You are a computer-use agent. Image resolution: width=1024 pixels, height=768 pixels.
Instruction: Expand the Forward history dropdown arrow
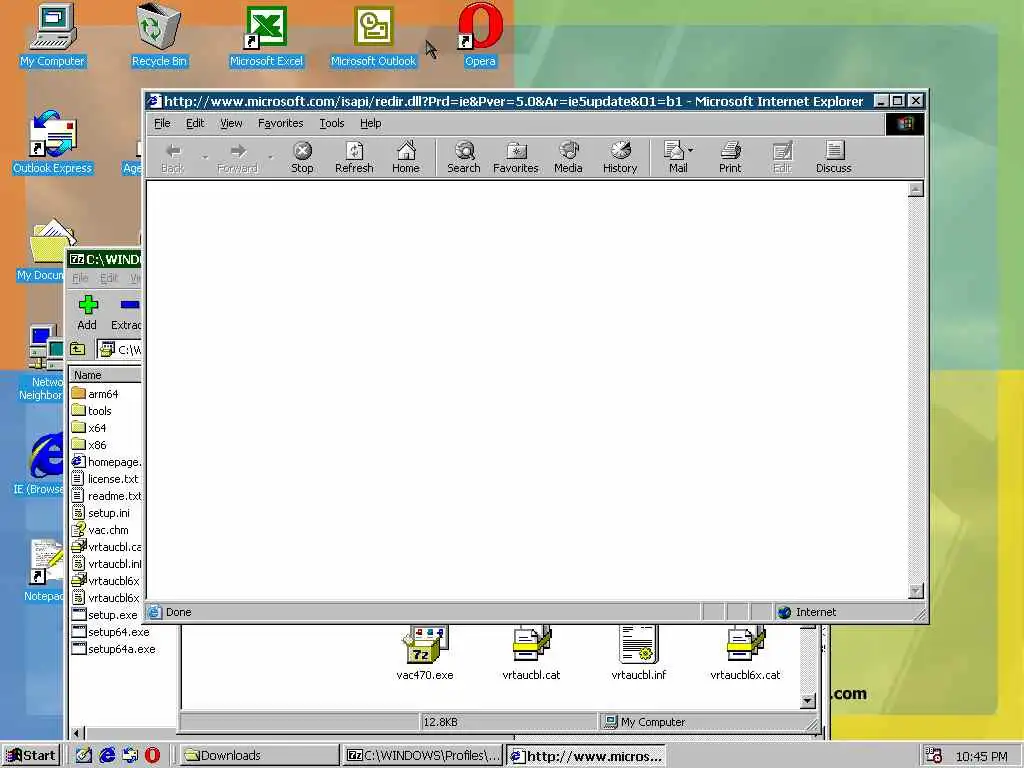270,157
